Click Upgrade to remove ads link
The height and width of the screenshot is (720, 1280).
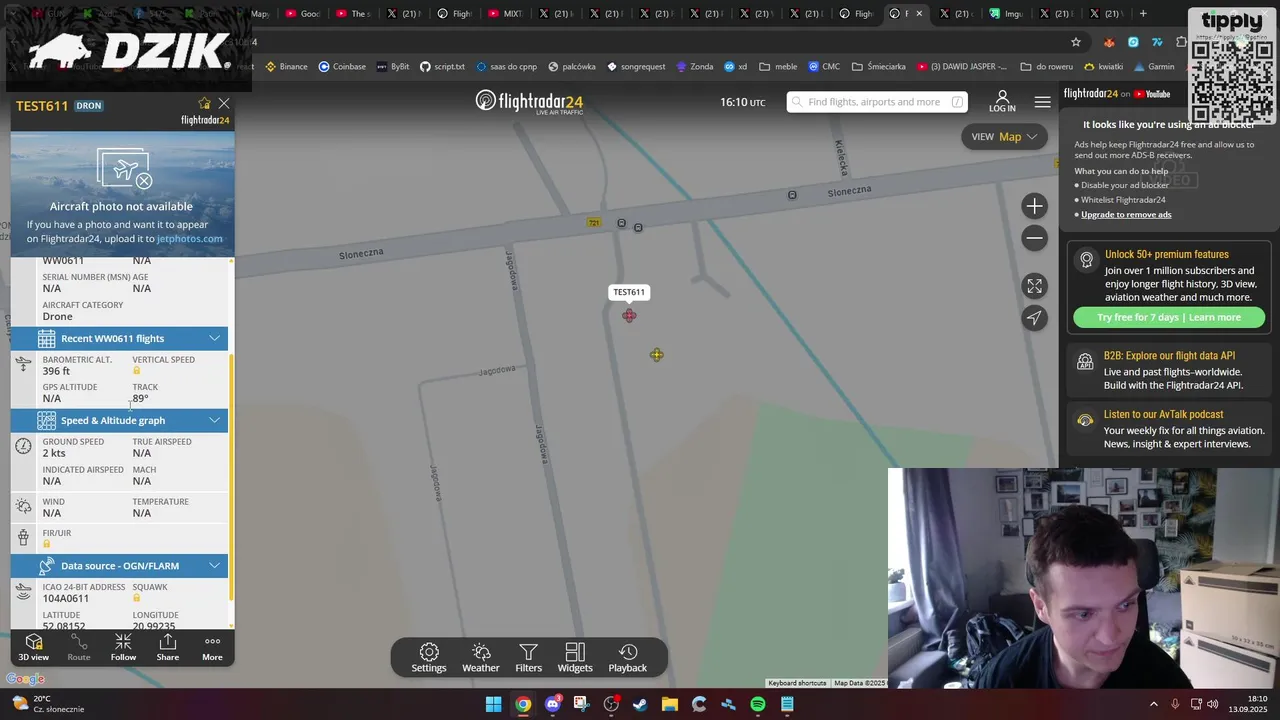point(1126,215)
